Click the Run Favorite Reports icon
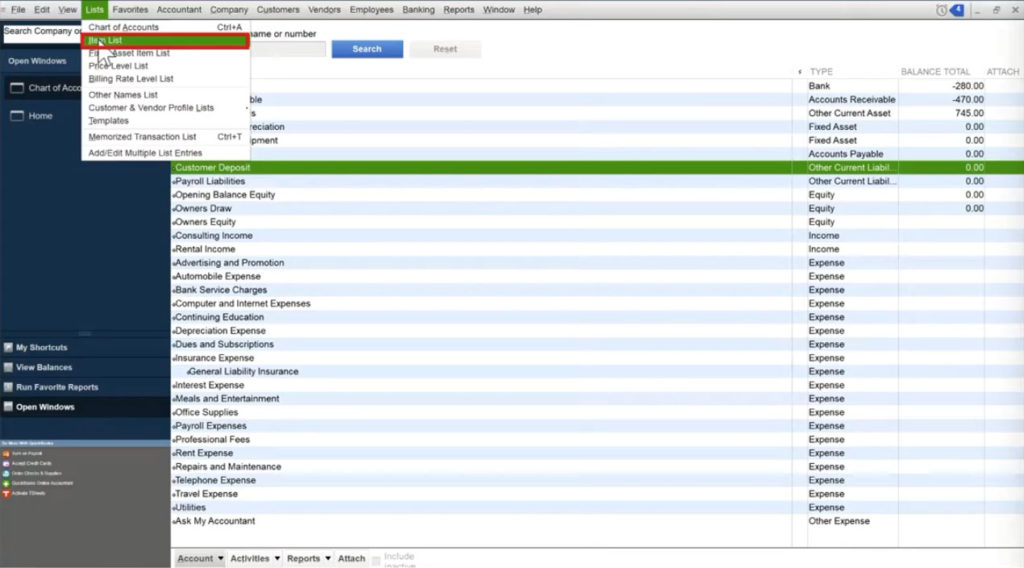1024x568 pixels. [x=8, y=387]
